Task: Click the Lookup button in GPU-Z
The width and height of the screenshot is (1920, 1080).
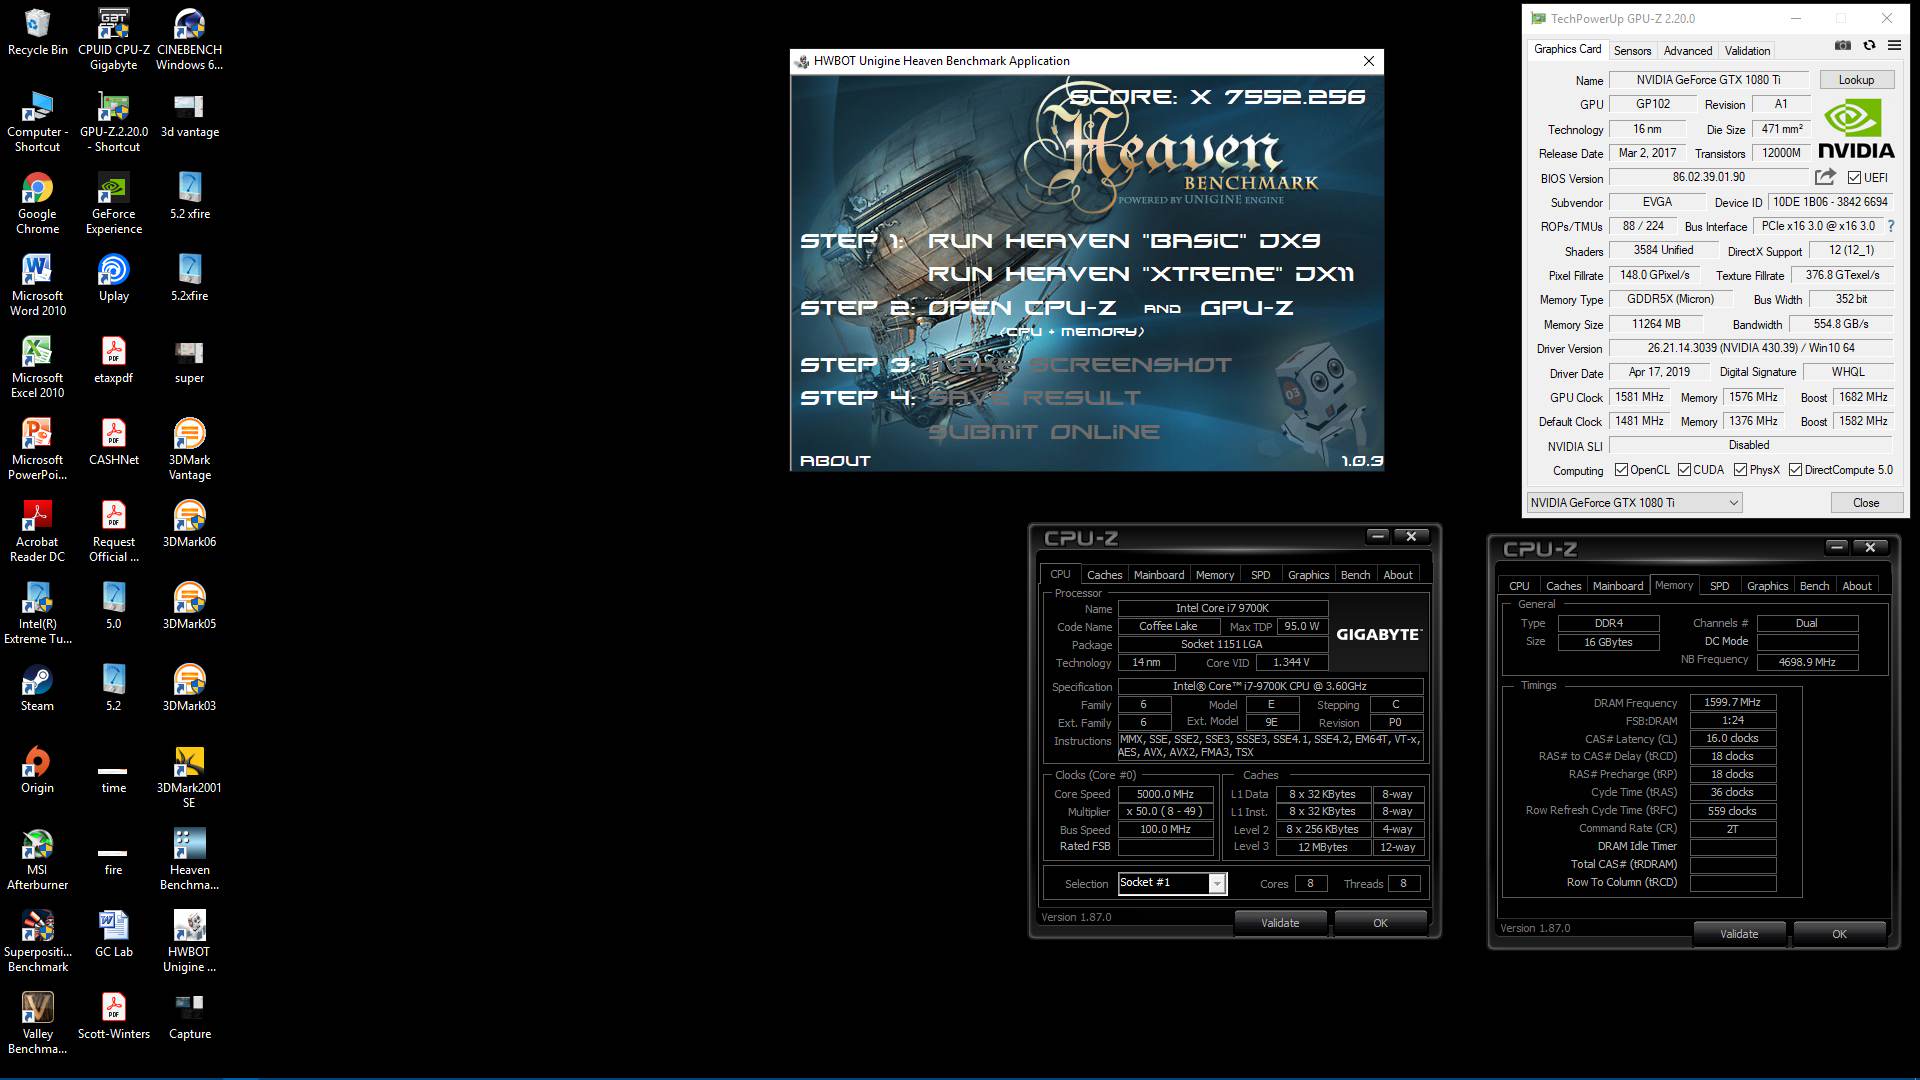Action: (1856, 80)
